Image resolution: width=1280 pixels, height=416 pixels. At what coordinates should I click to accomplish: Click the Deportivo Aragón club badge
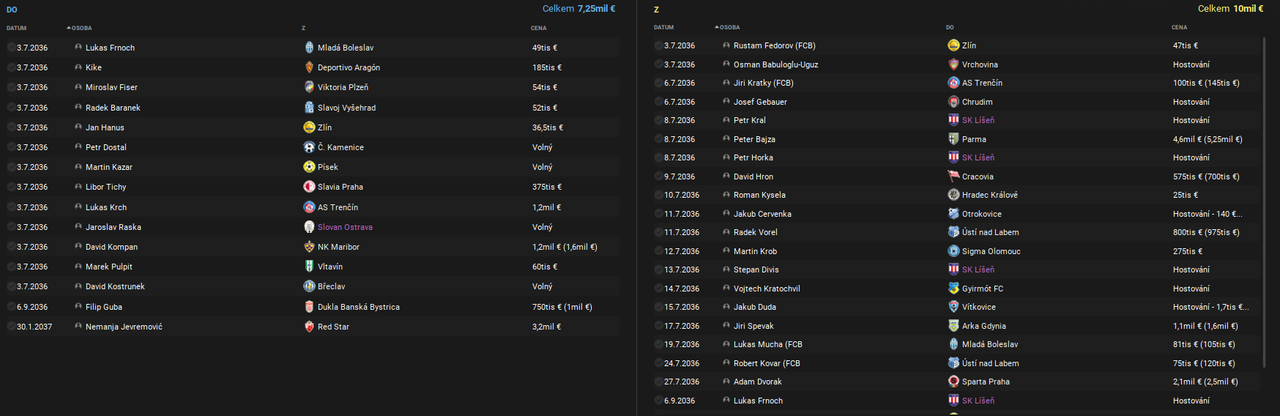(309, 67)
